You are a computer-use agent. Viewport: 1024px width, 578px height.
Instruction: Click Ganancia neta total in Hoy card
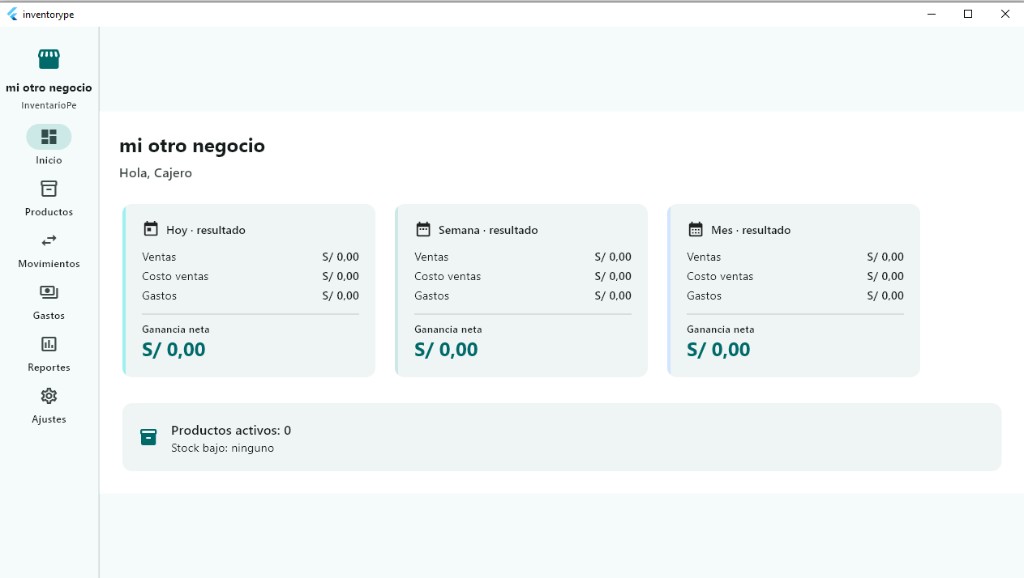pos(174,349)
